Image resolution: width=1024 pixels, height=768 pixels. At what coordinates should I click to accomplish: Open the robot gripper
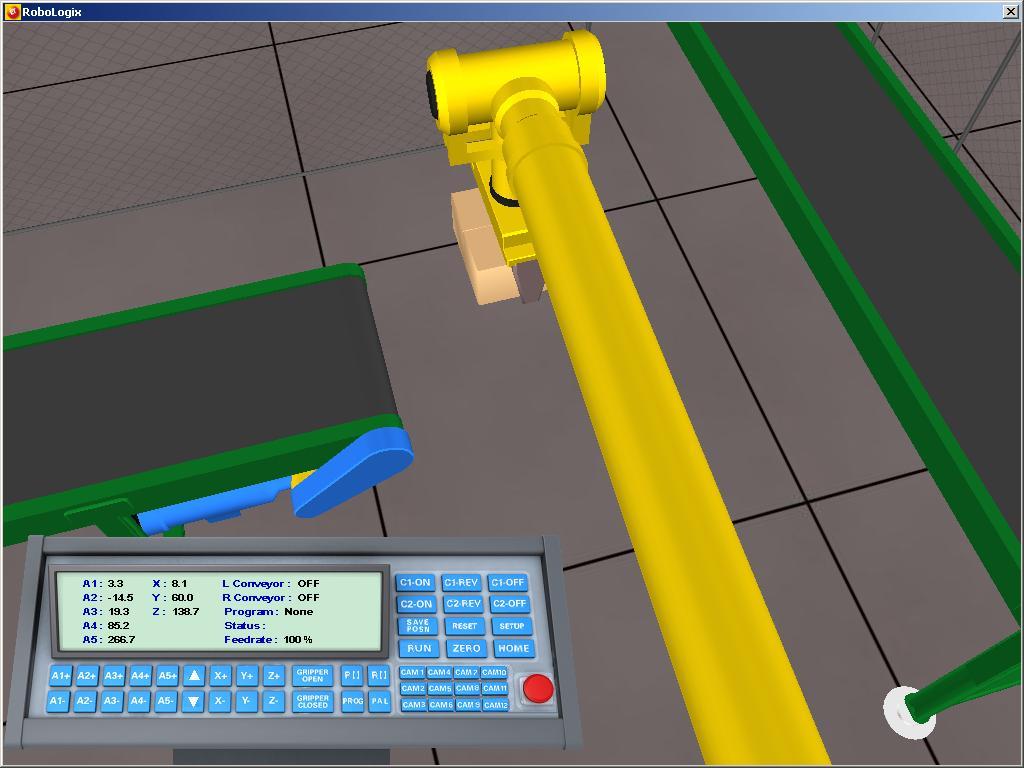[x=315, y=676]
